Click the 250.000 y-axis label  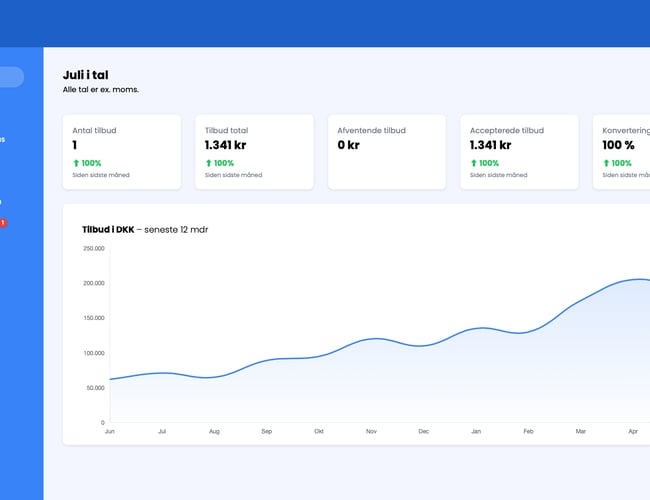[93, 248]
